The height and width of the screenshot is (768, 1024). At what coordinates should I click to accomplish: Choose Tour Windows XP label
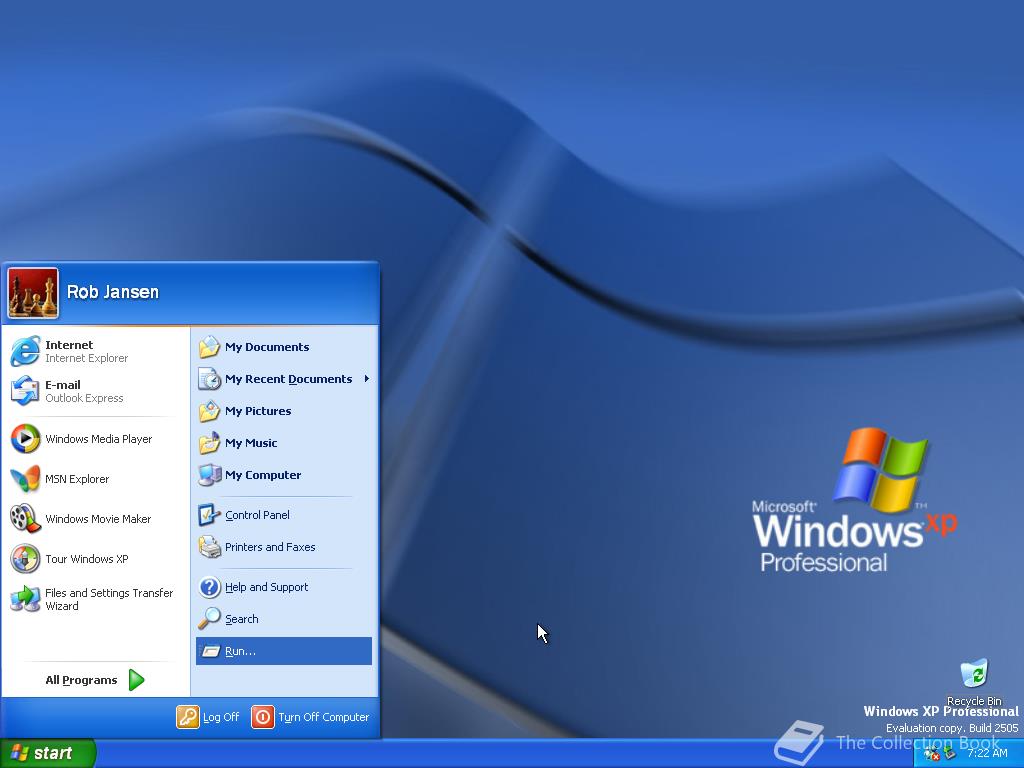pyautogui.click(x=87, y=559)
